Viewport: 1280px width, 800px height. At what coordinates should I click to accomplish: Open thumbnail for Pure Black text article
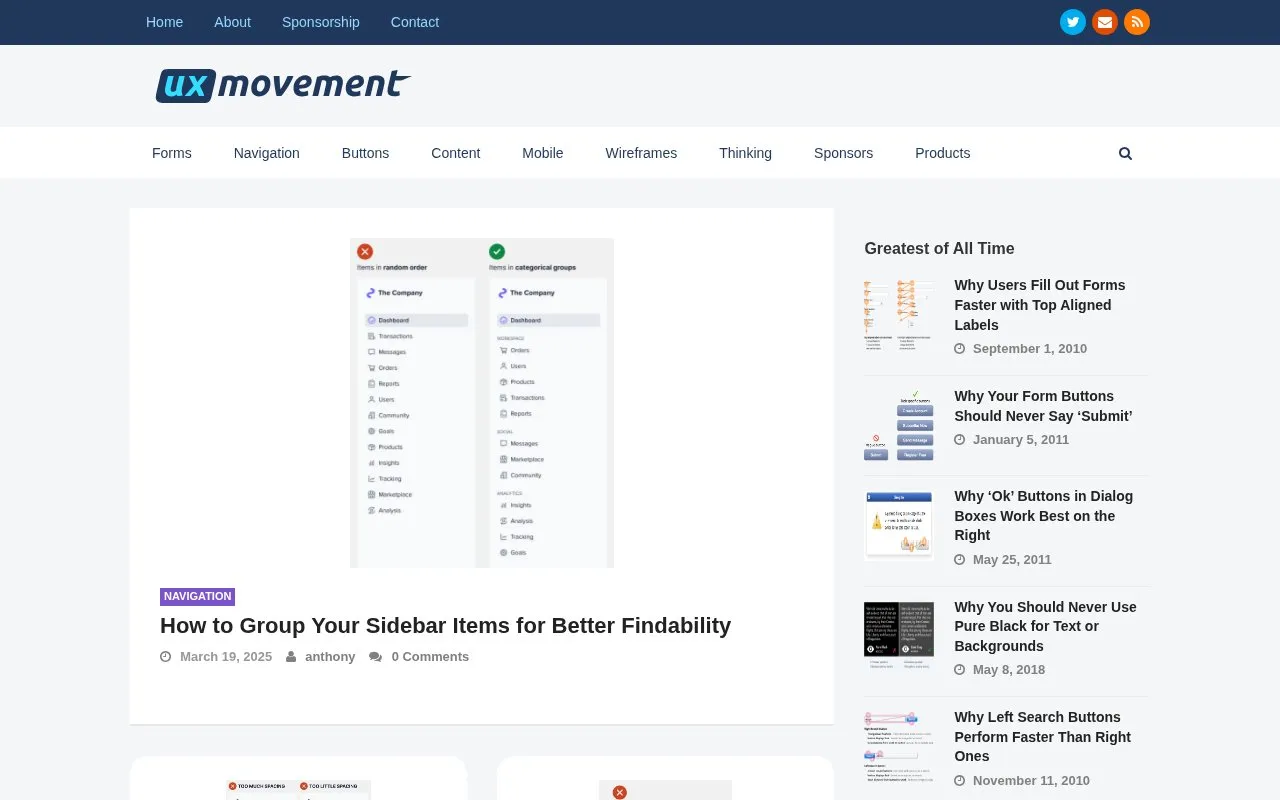[899, 636]
